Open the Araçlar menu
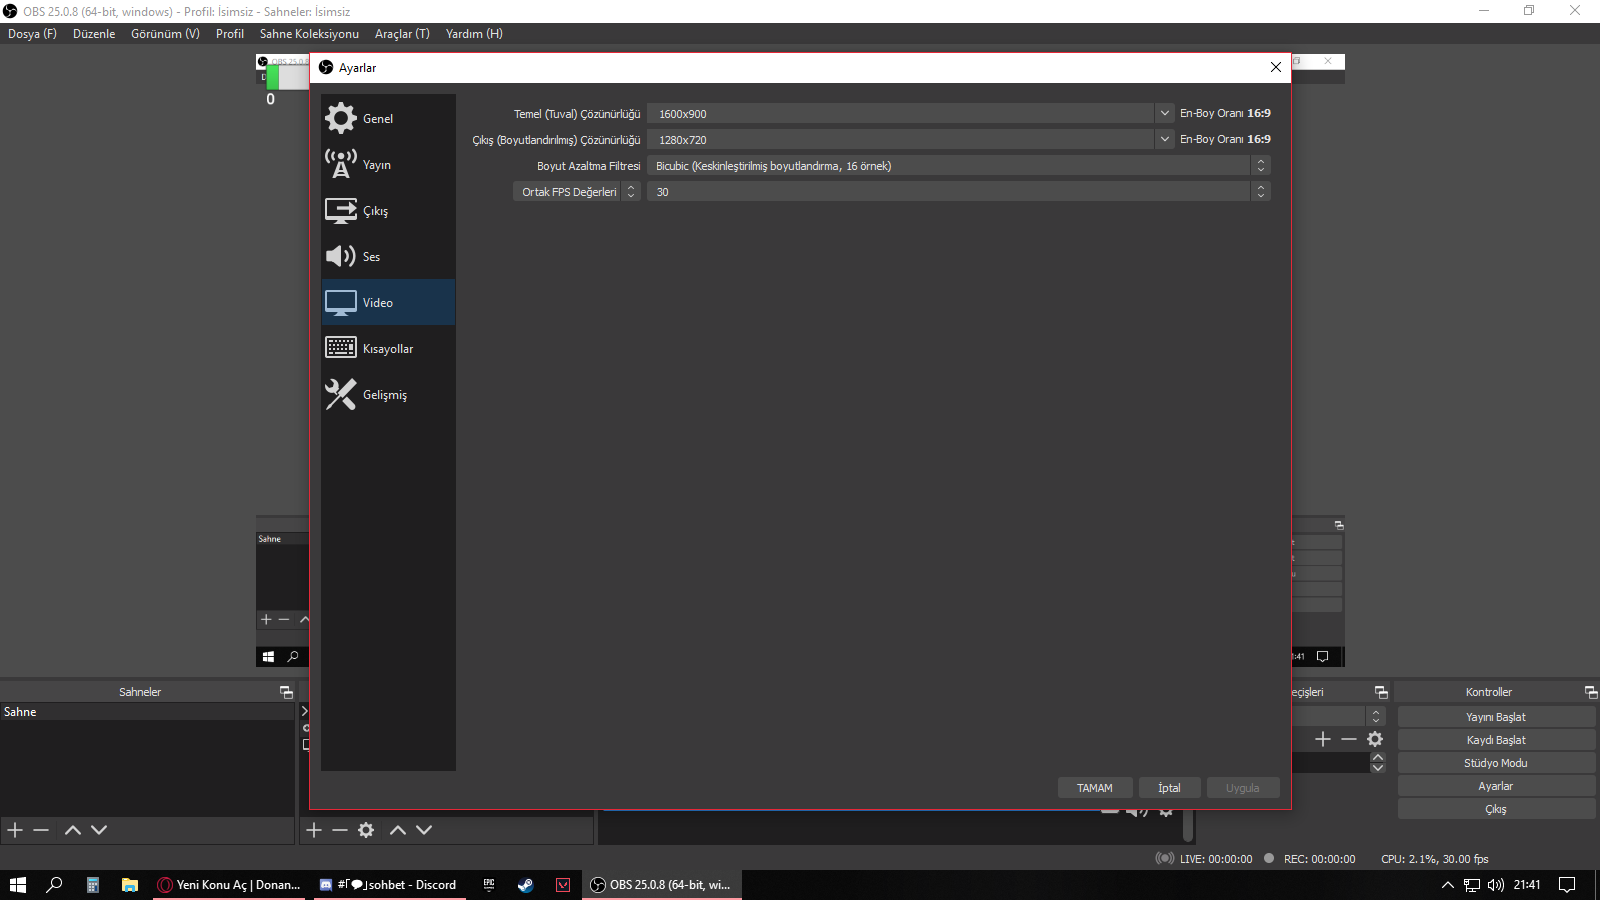1600x900 pixels. 402,34
